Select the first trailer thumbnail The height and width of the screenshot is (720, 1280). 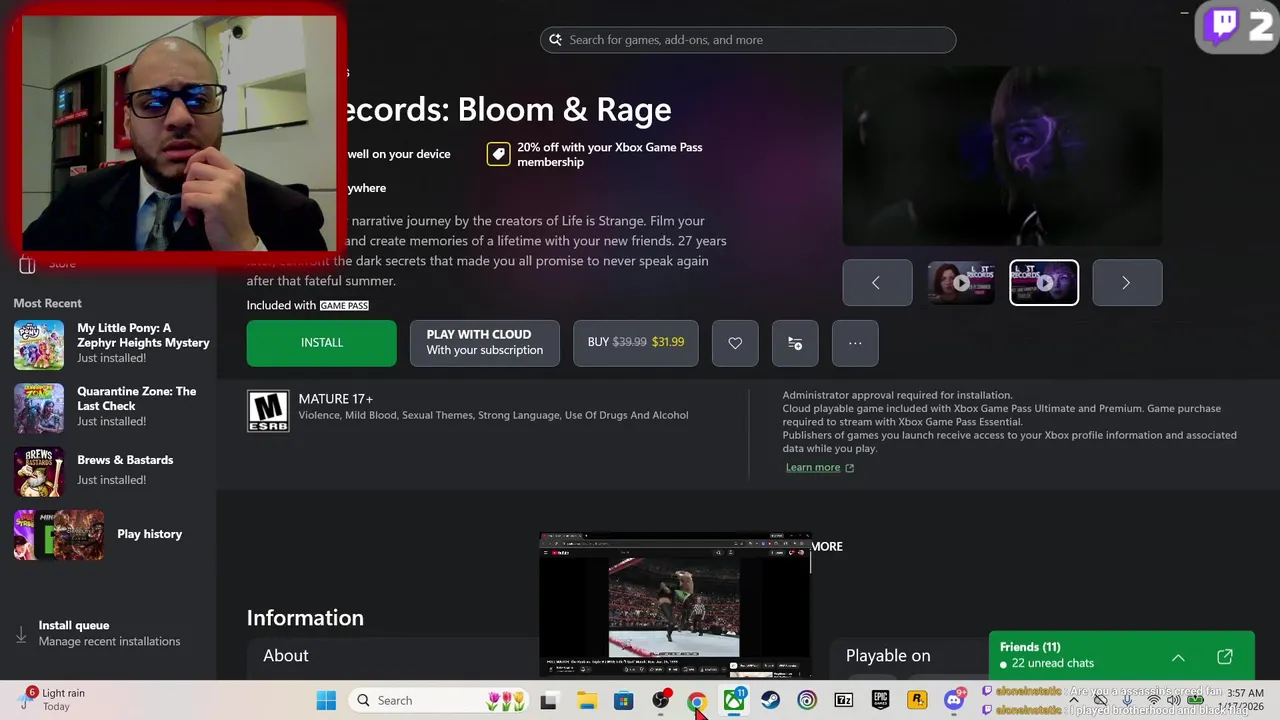pos(961,283)
